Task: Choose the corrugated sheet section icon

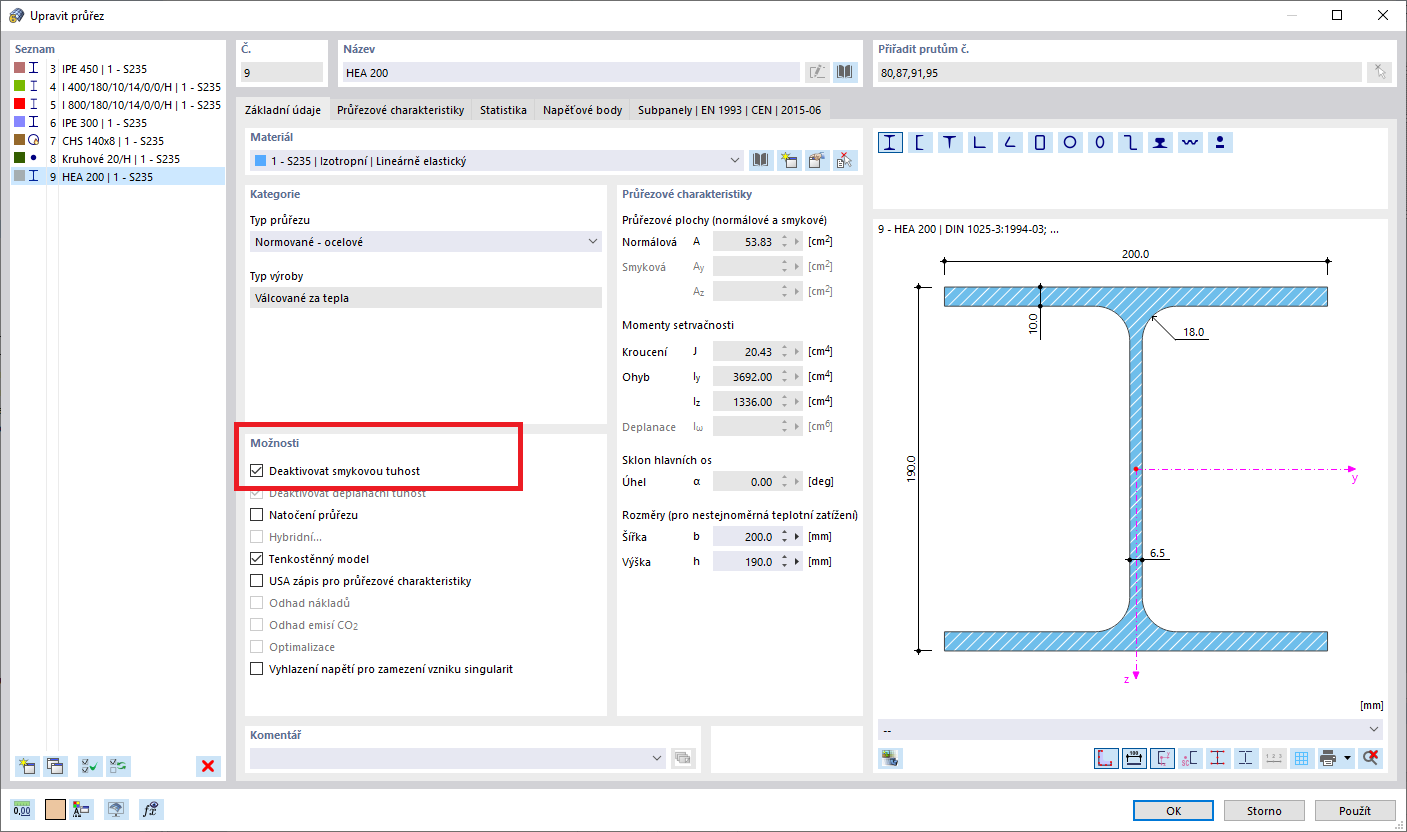Action: pos(1189,142)
